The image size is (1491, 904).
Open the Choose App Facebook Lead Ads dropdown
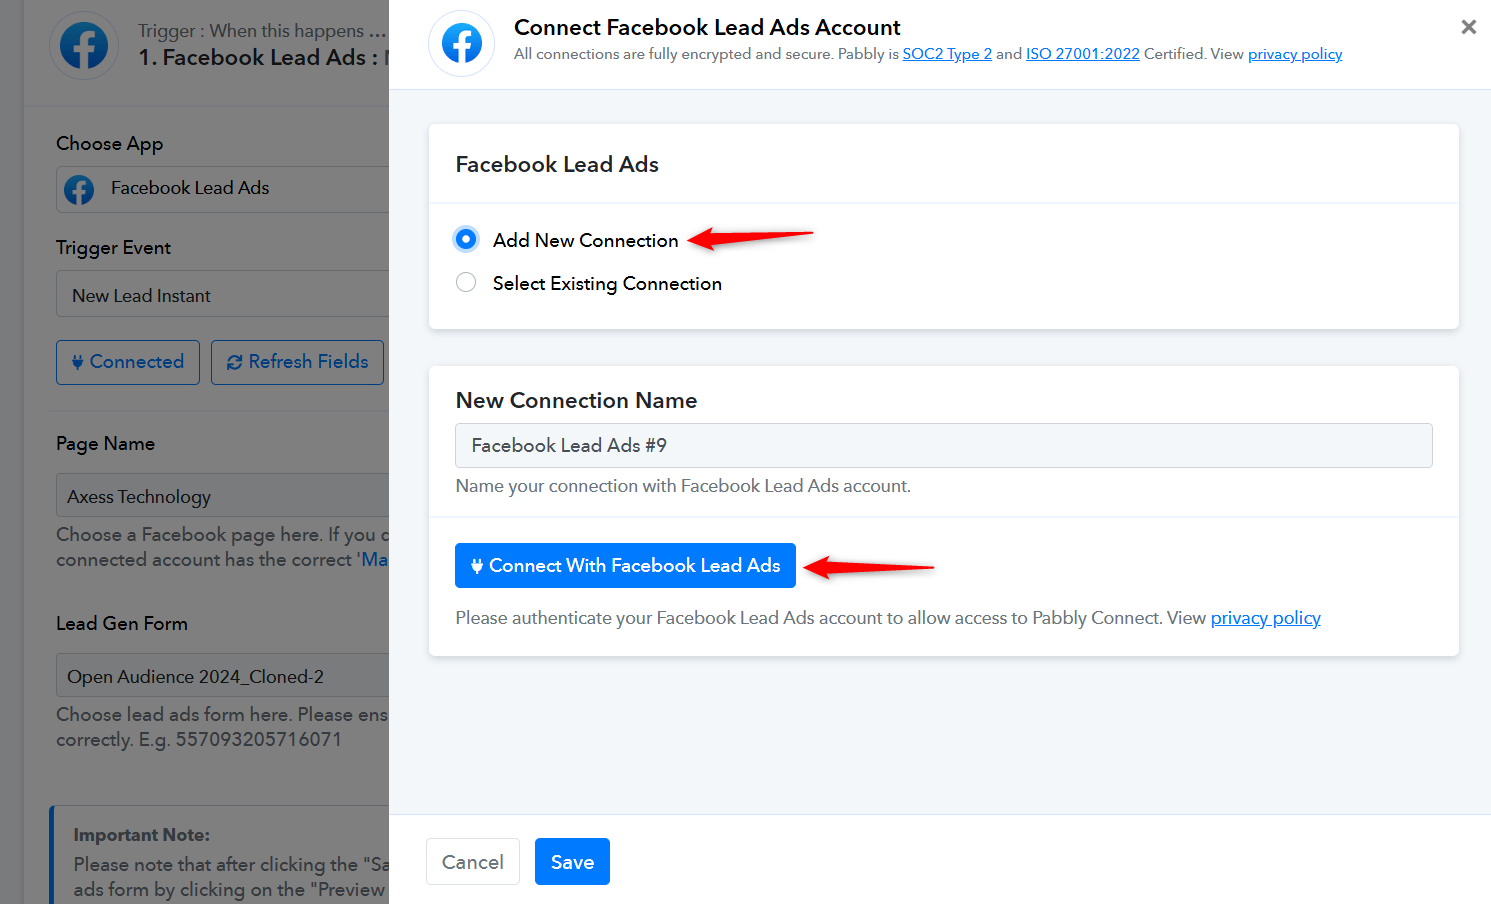[x=223, y=189]
